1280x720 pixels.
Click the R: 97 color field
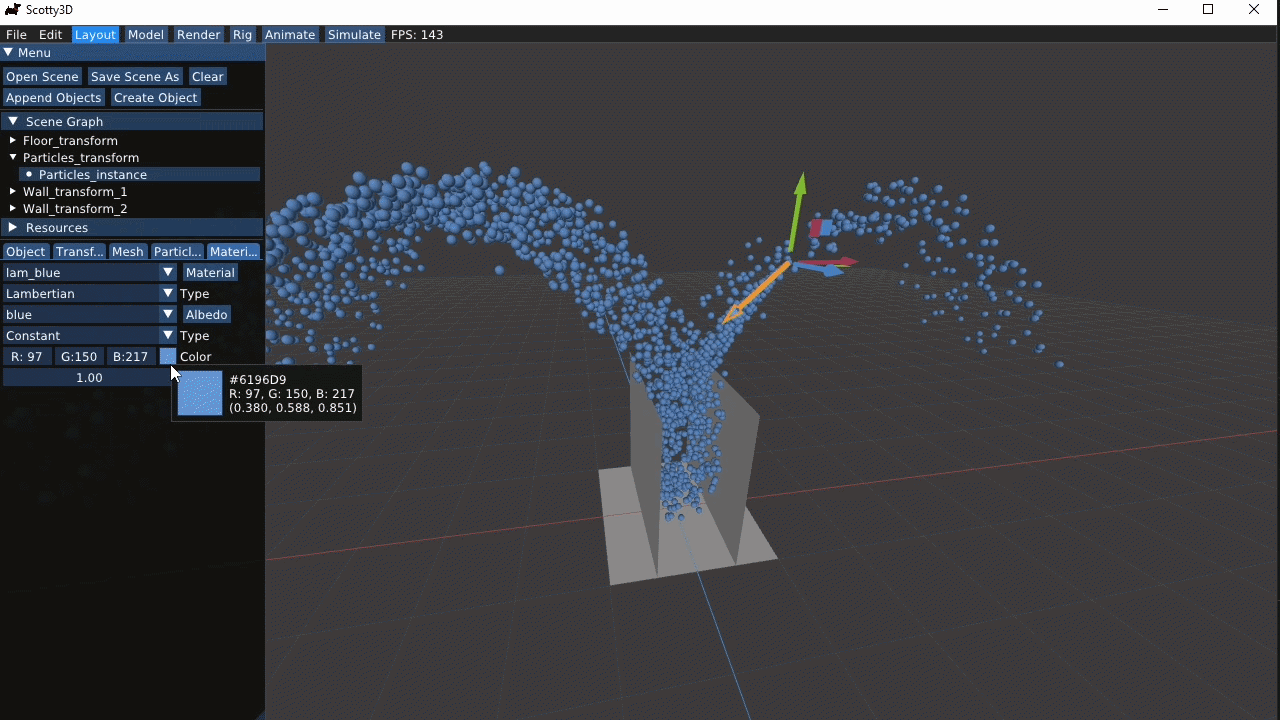pyautogui.click(x=27, y=357)
